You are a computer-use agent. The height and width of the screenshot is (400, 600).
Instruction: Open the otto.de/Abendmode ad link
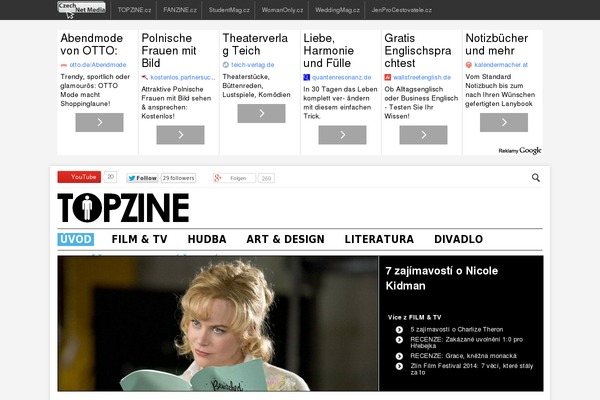tap(98, 65)
